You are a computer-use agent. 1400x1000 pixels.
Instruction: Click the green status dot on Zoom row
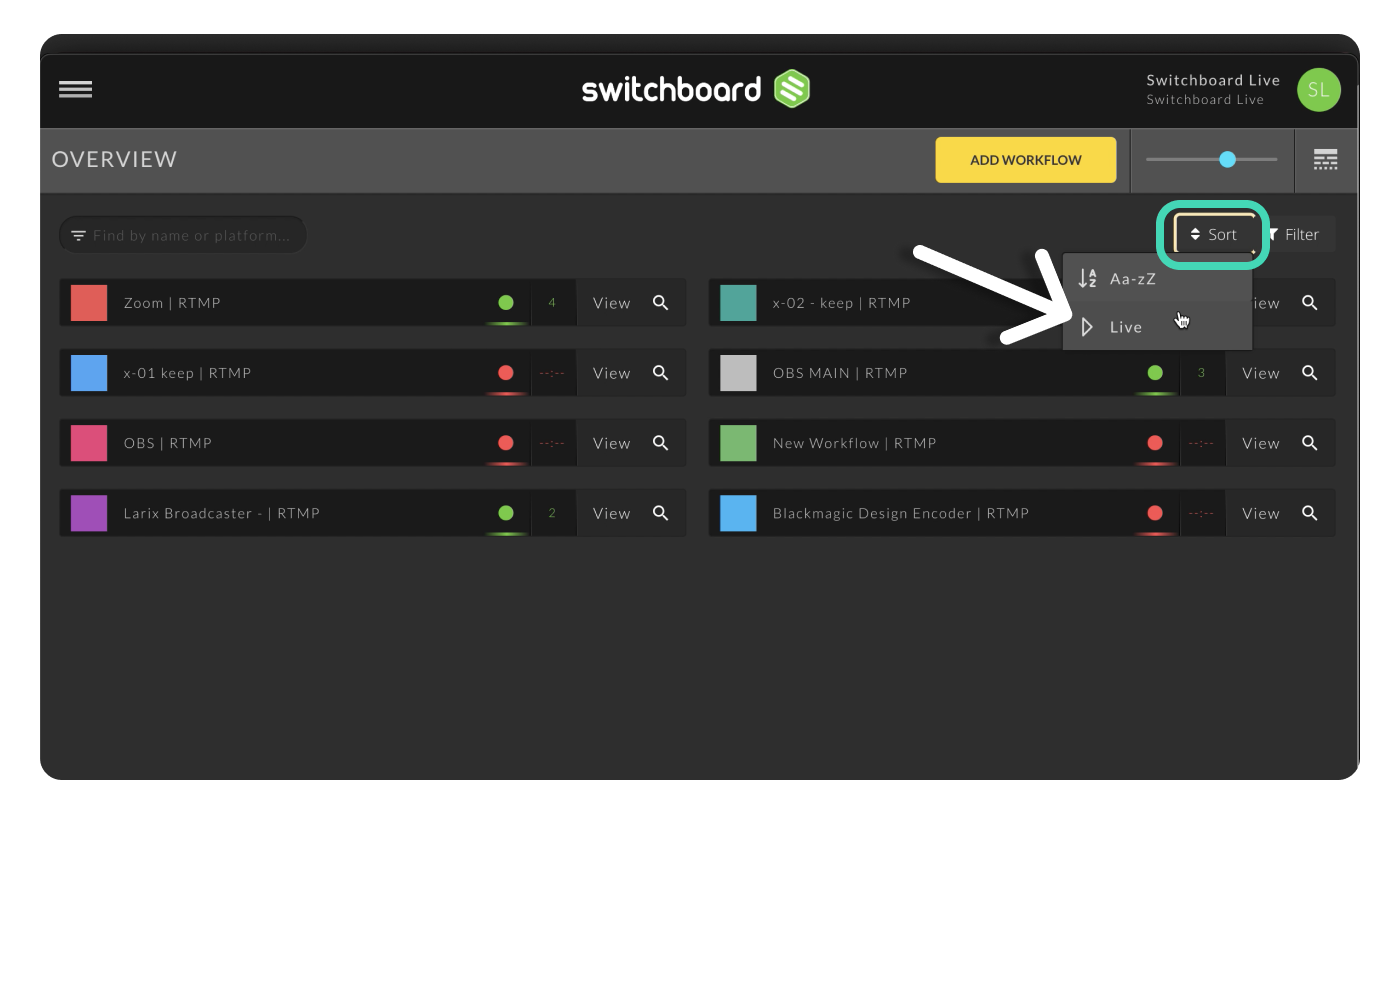(506, 303)
